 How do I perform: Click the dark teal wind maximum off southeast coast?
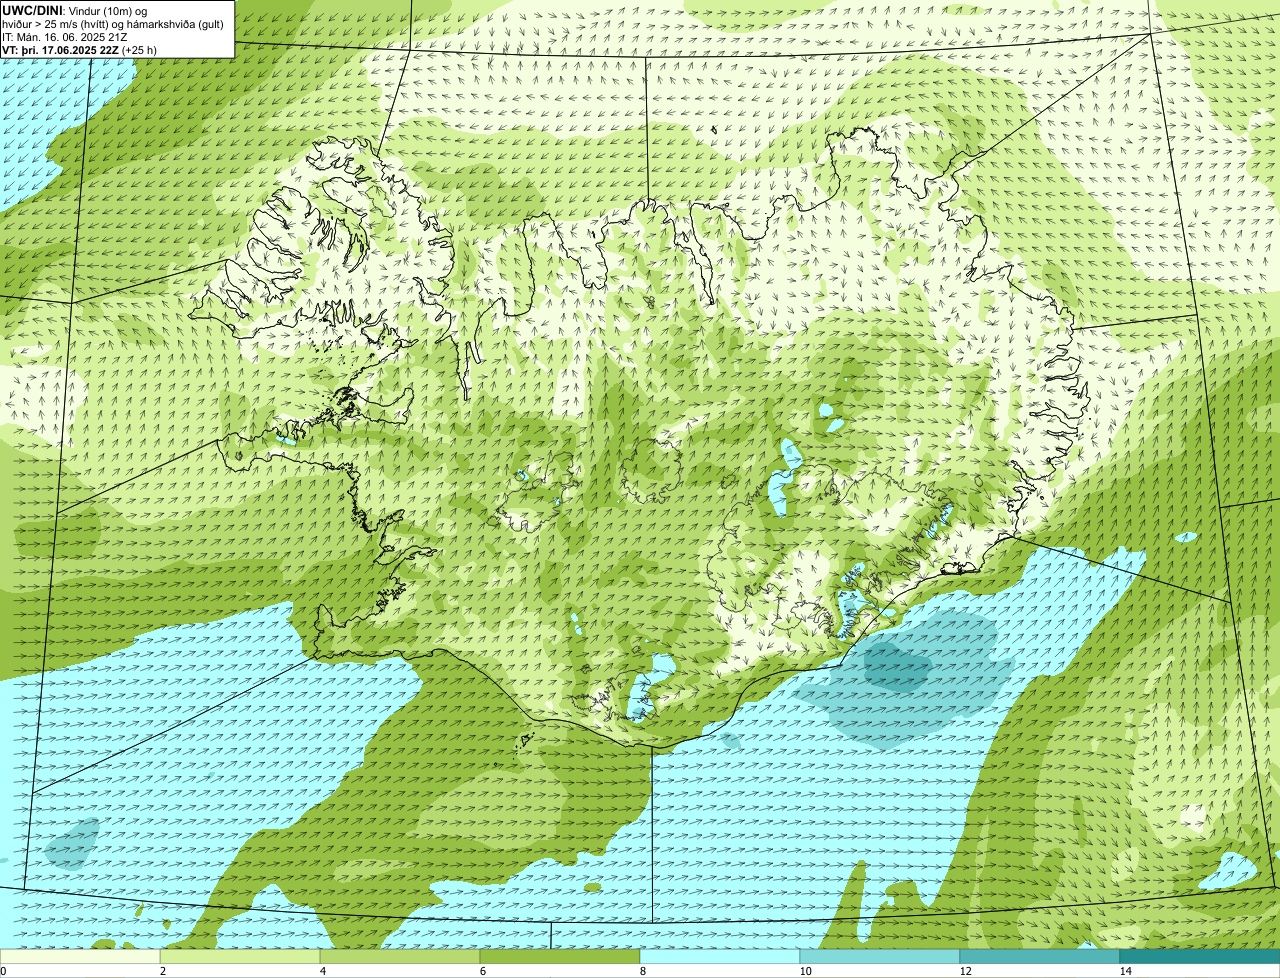point(897,667)
